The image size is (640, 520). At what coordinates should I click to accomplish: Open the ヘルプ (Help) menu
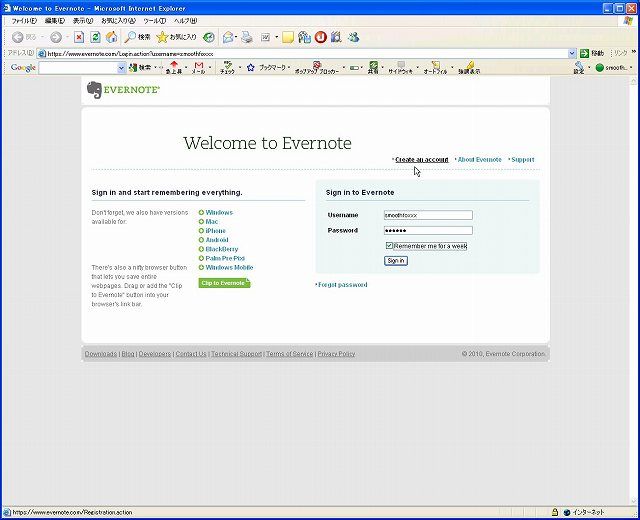click(x=185, y=20)
